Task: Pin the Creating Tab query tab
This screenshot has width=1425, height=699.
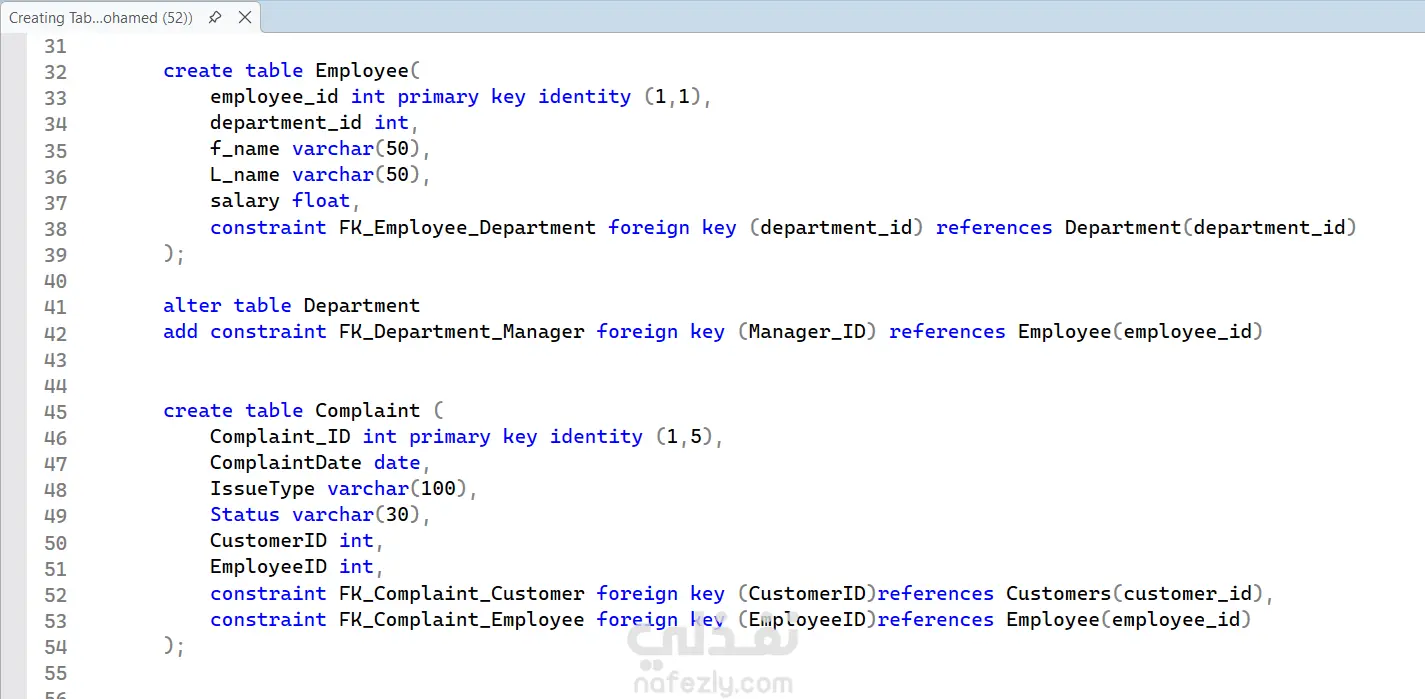Action: pos(215,17)
